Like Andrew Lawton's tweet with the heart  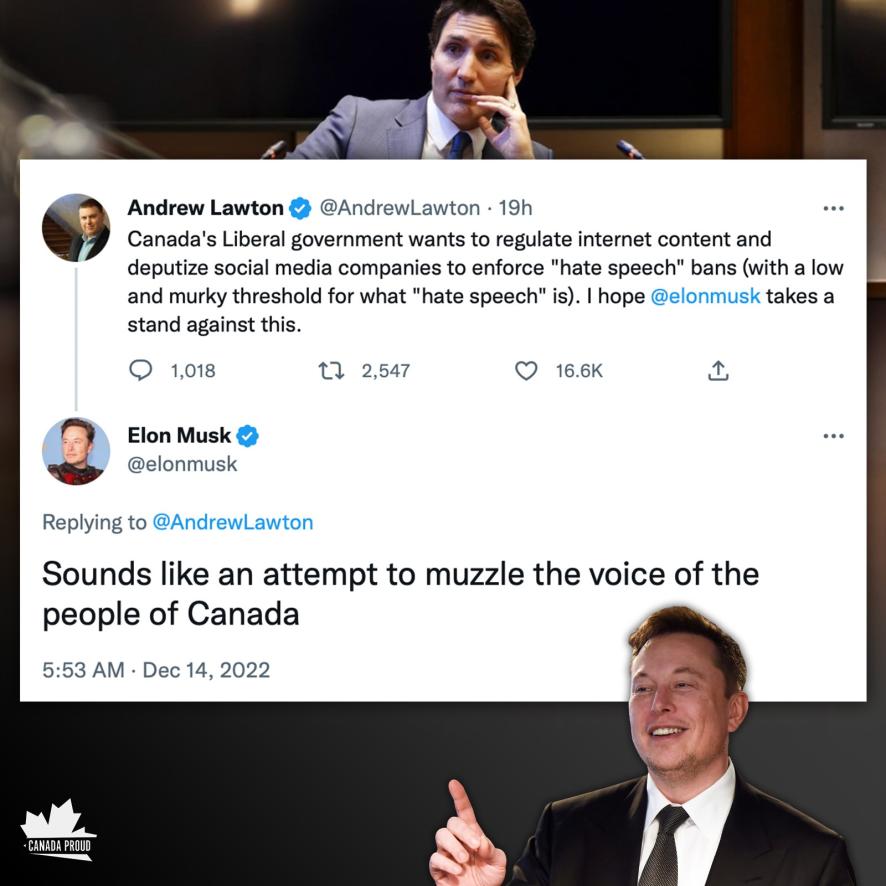[526, 371]
